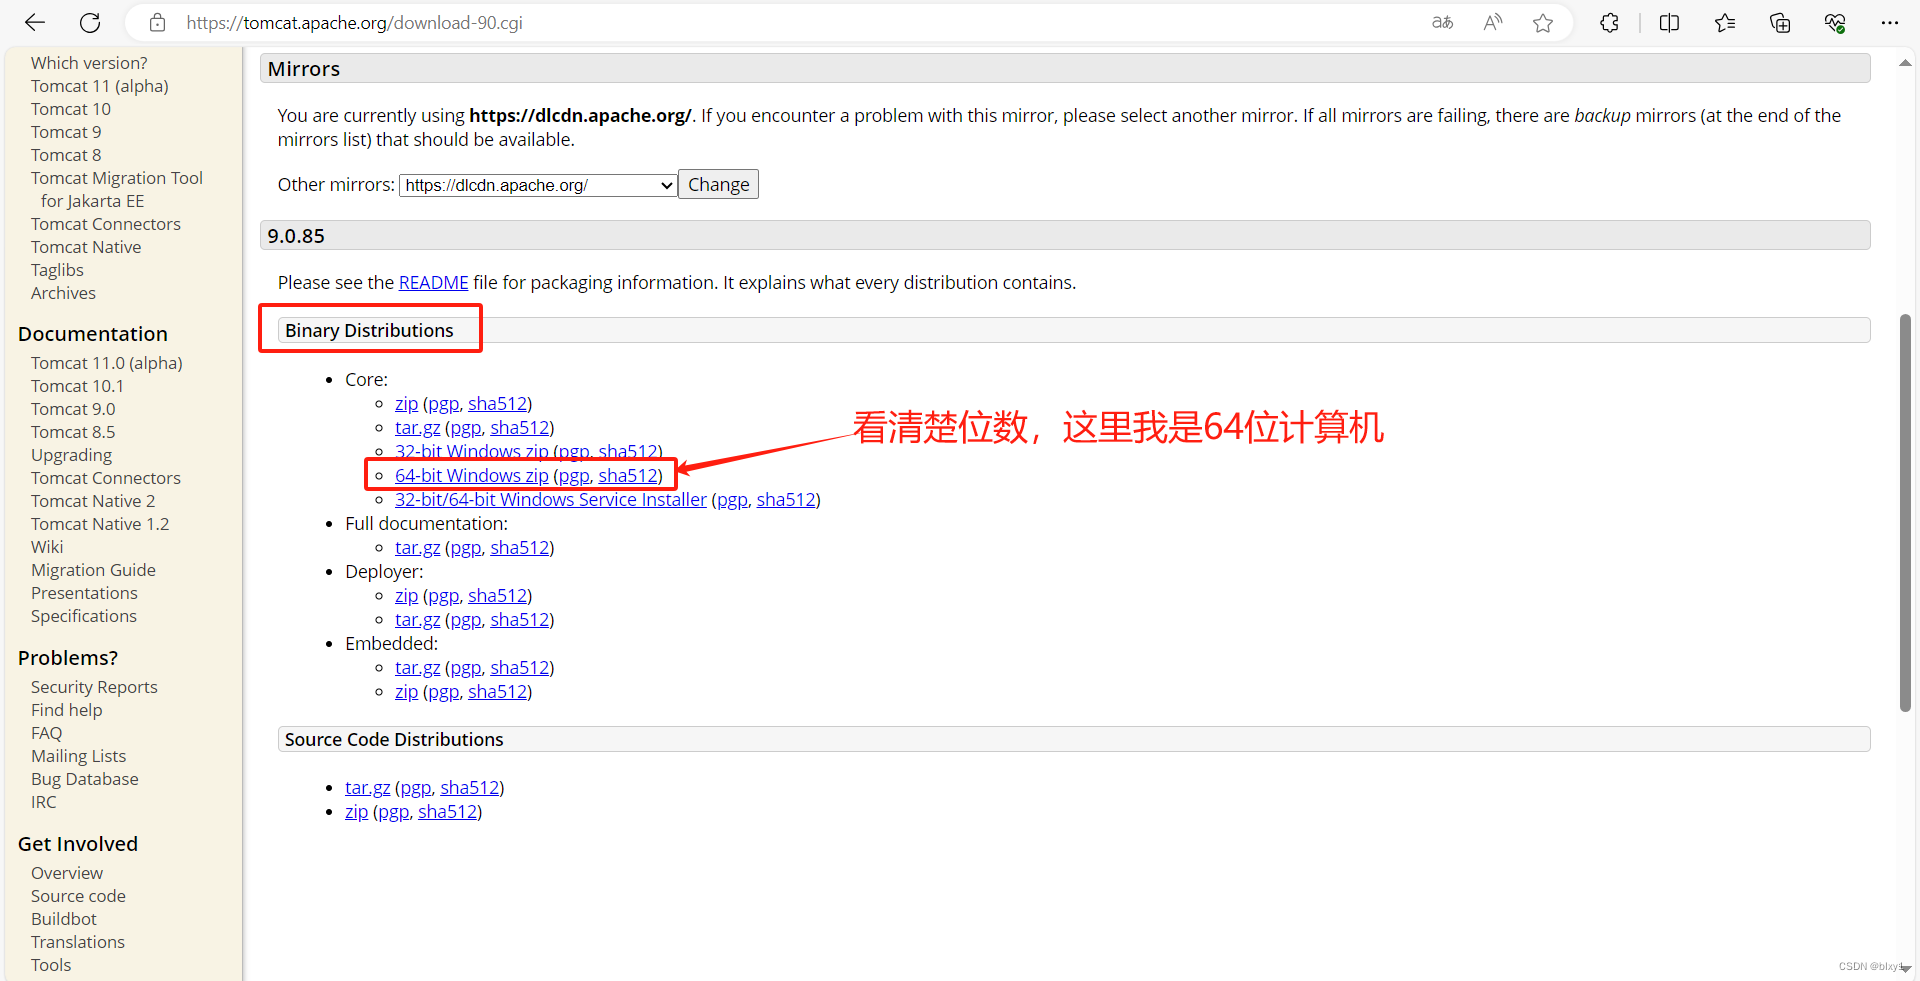Activate Read aloud for this page
The width and height of the screenshot is (1920, 981).
click(1492, 22)
